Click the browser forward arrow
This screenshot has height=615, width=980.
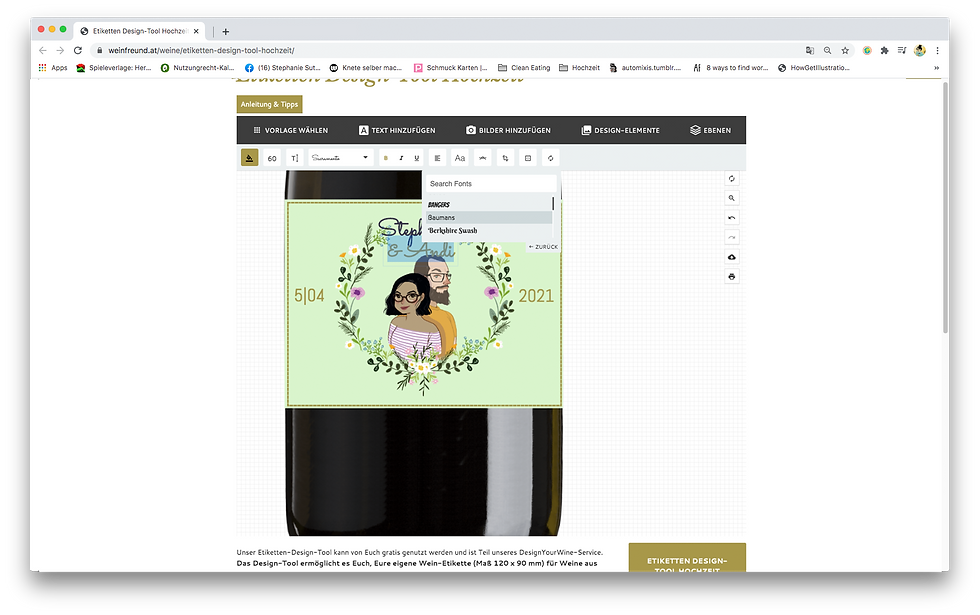coord(60,51)
